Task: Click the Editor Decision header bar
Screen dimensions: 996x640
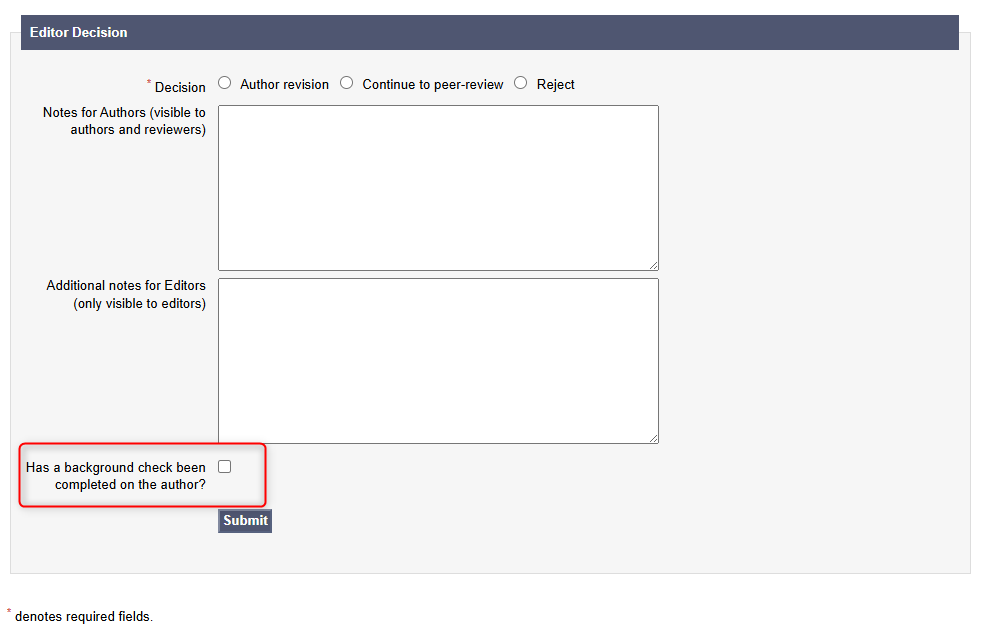Action: tap(489, 32)
